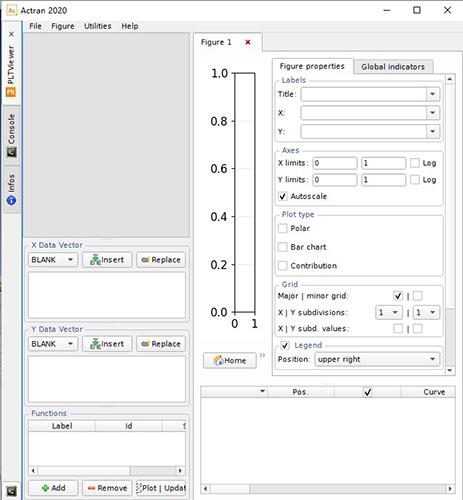This screenshot has height=500, width=463.
Task: Click the Plot | Update button
Action: point(161,488)
